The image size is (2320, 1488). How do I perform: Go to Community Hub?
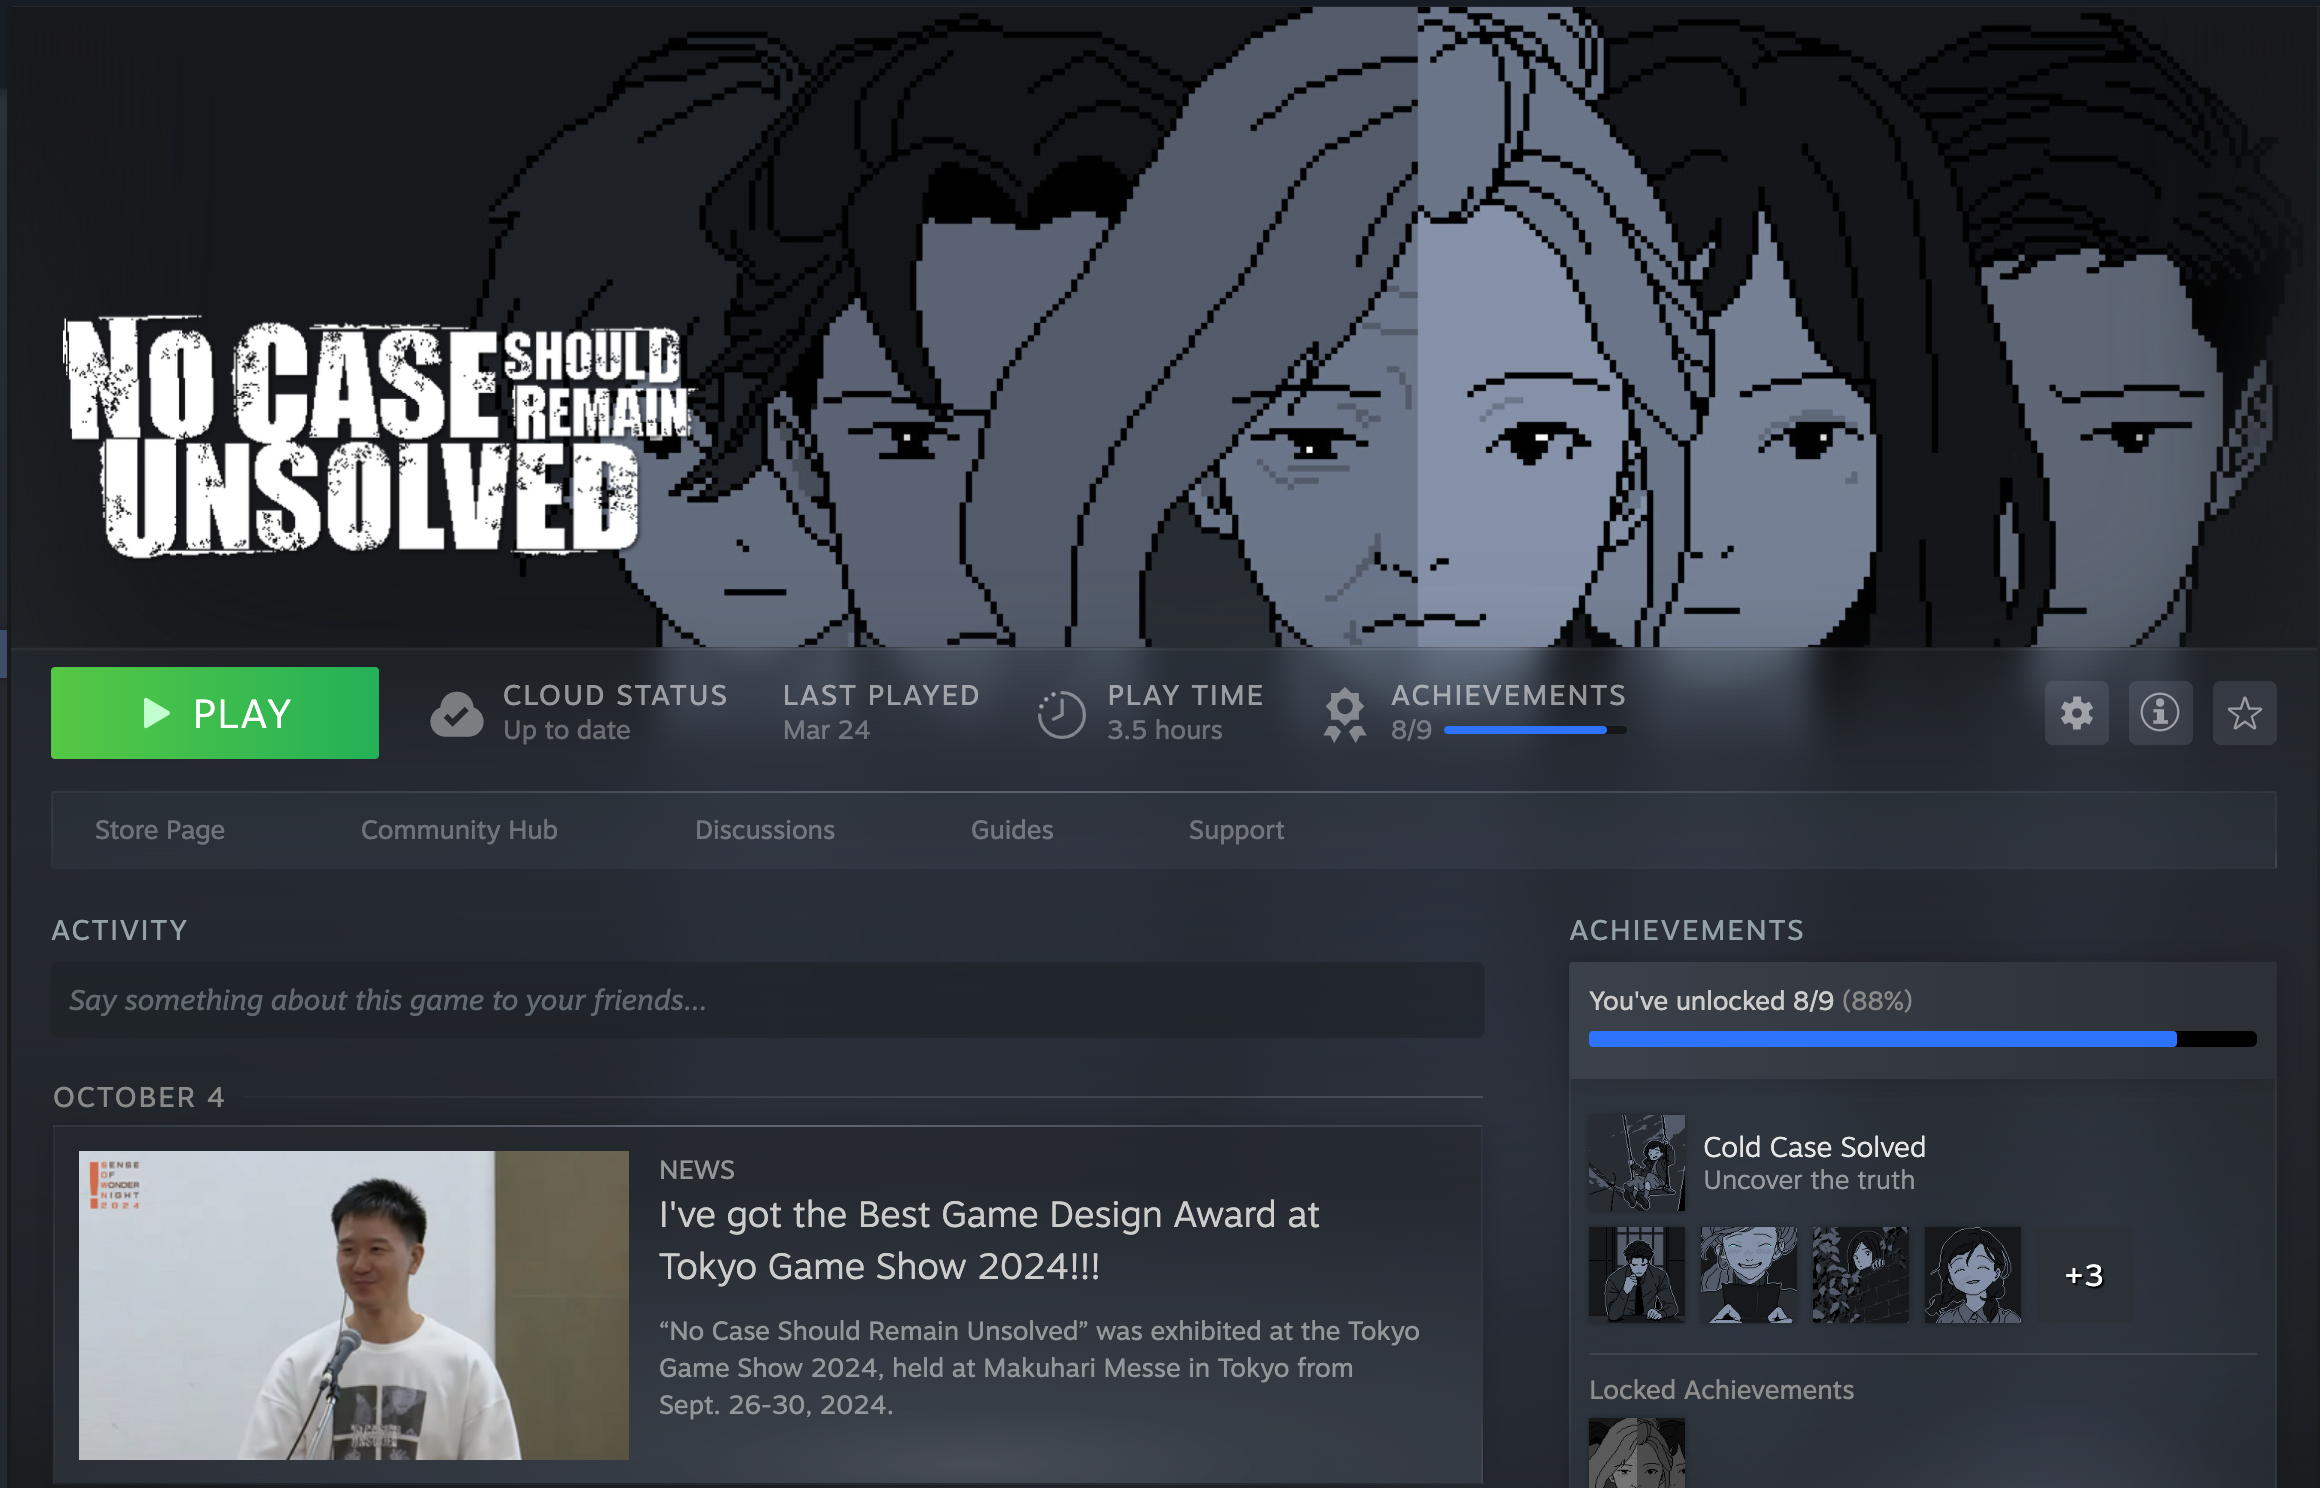coord(459,830)
